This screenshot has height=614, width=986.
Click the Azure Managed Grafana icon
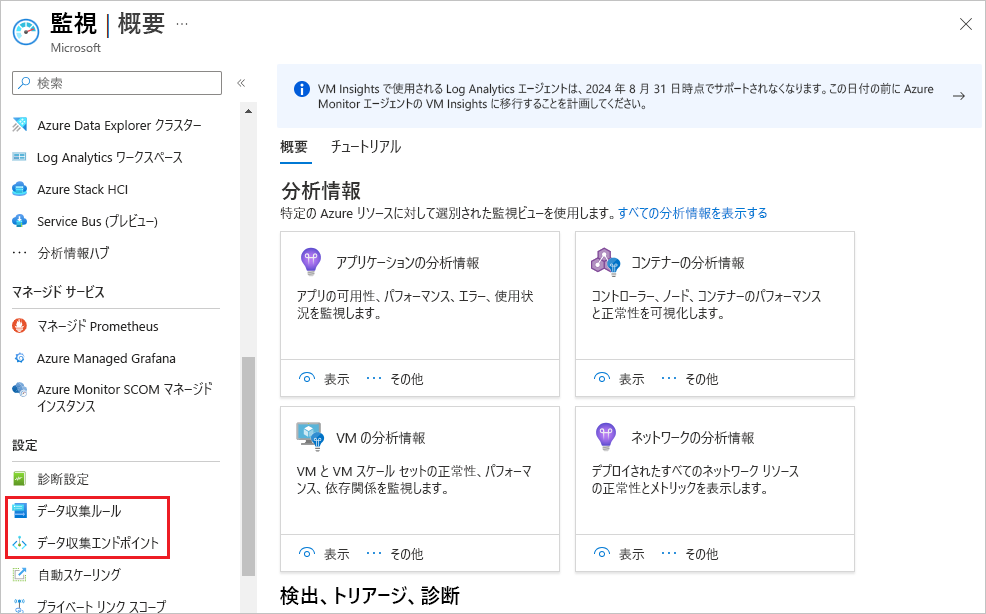19,358
